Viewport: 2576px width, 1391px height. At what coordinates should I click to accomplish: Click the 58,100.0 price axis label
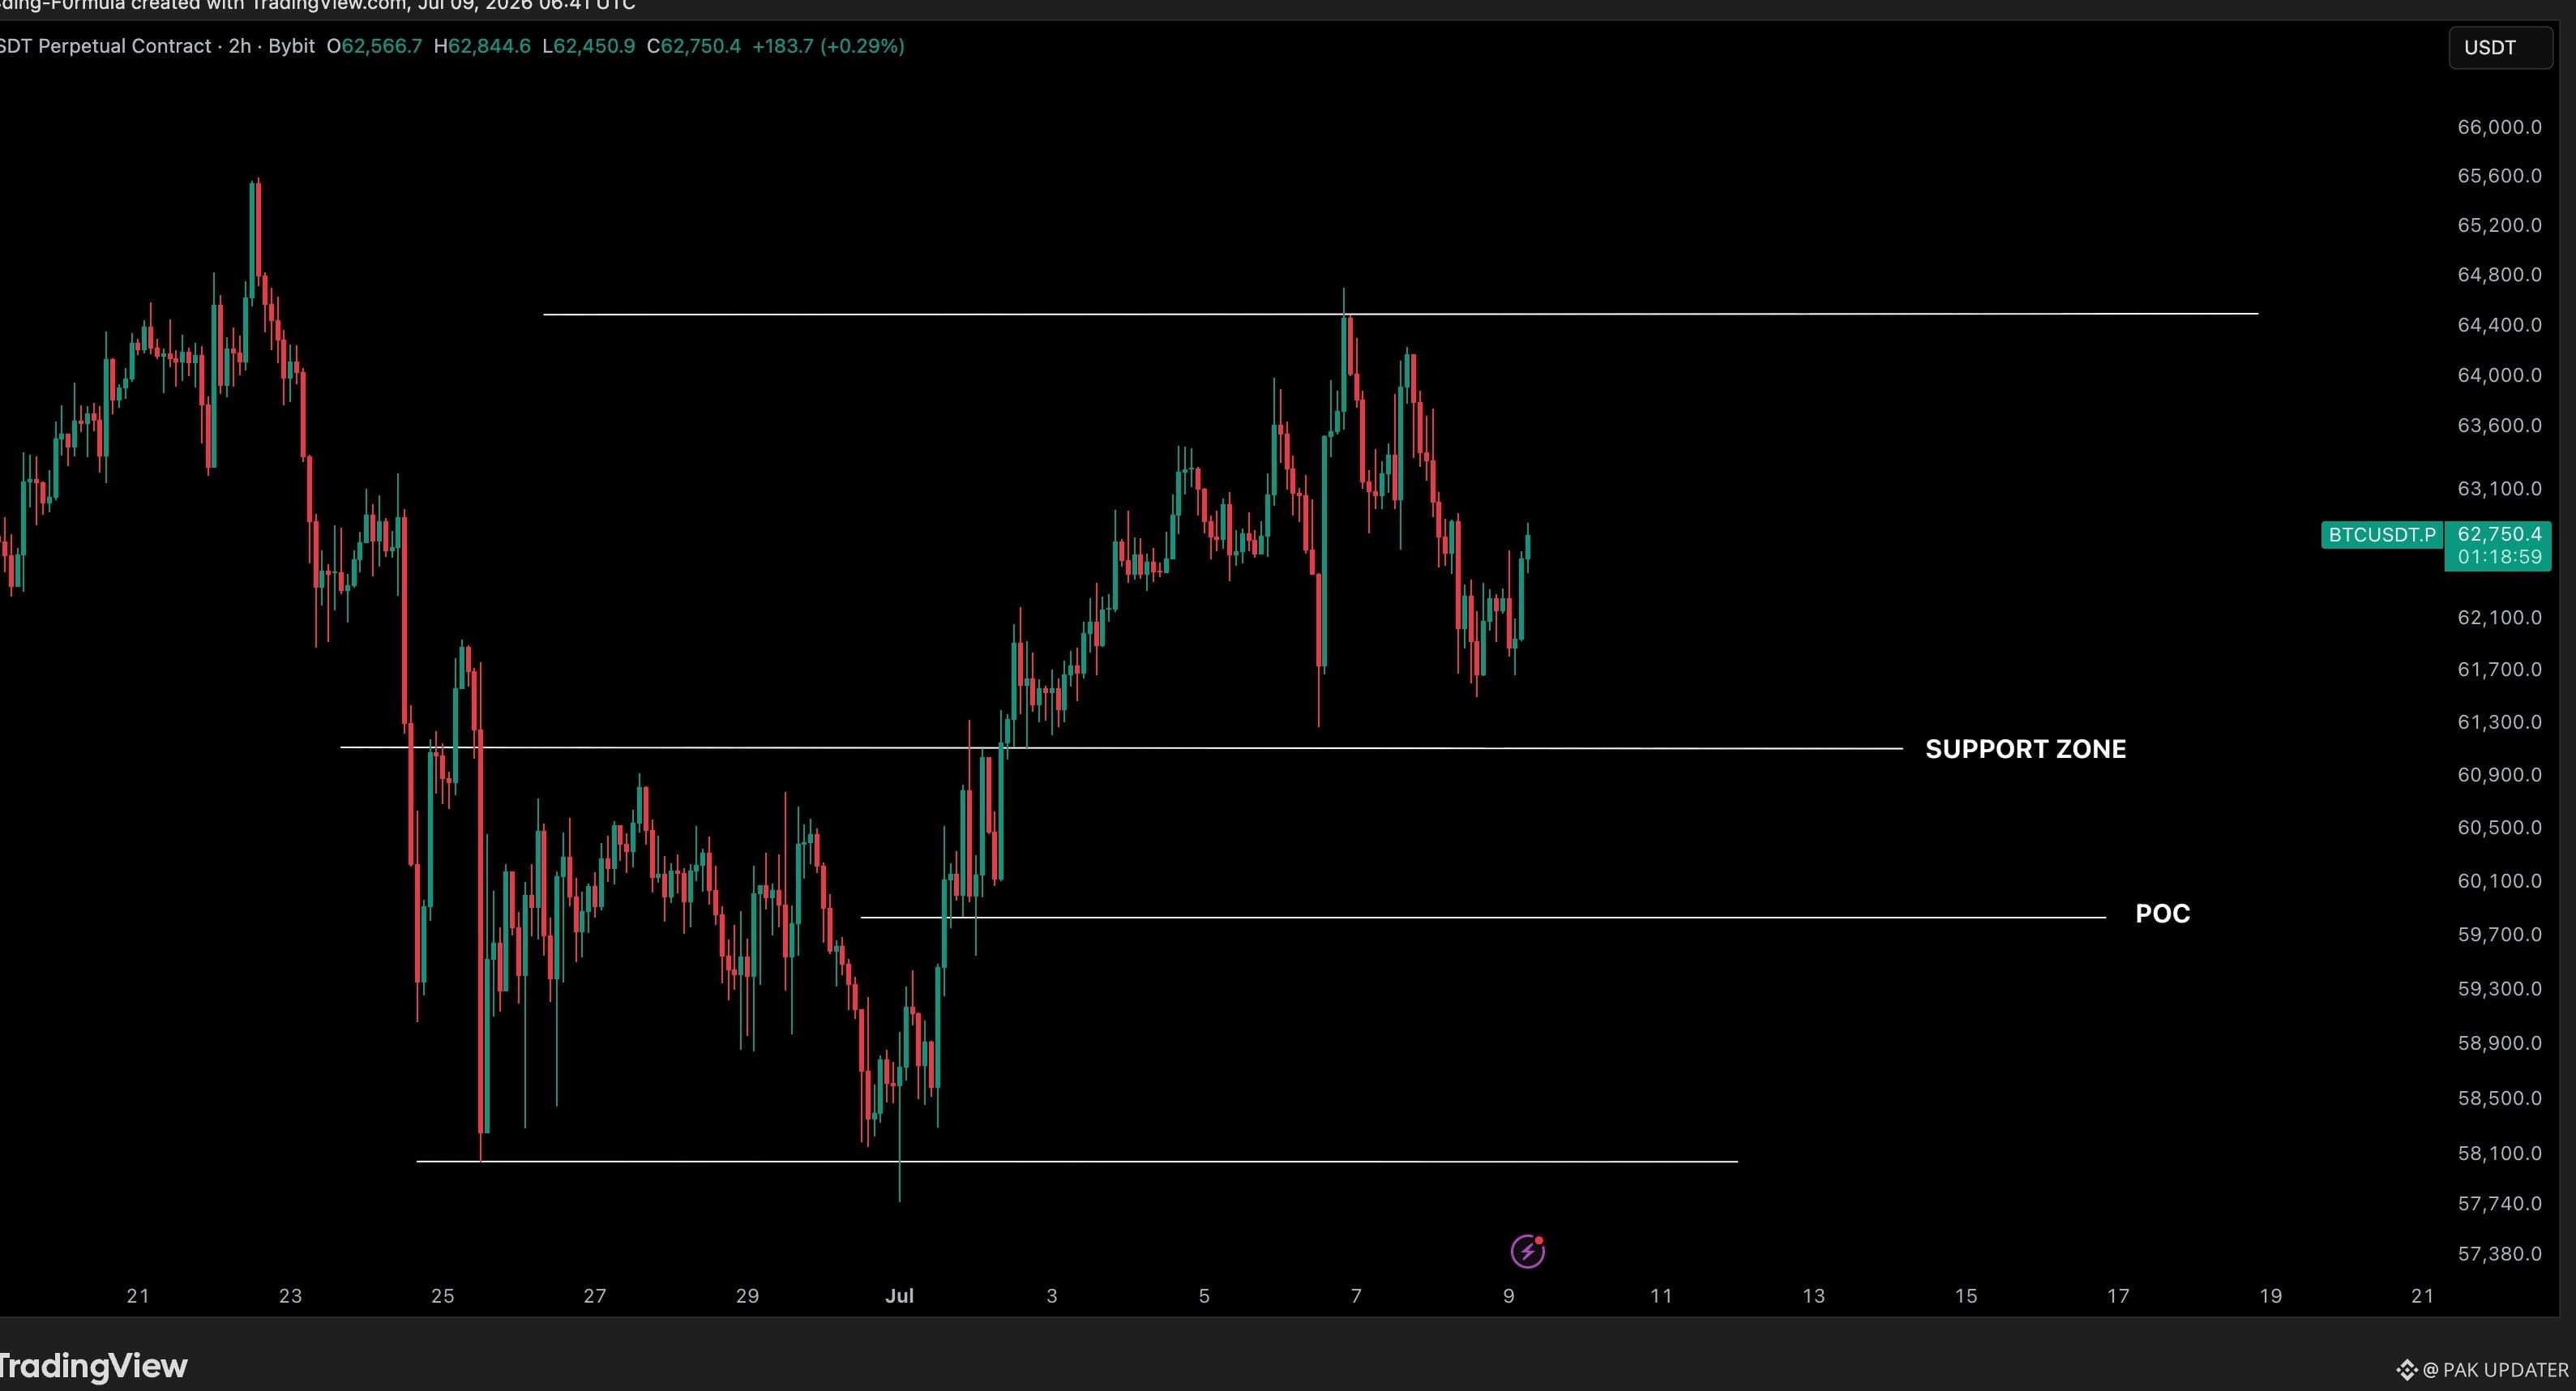coord(2499,1154)
